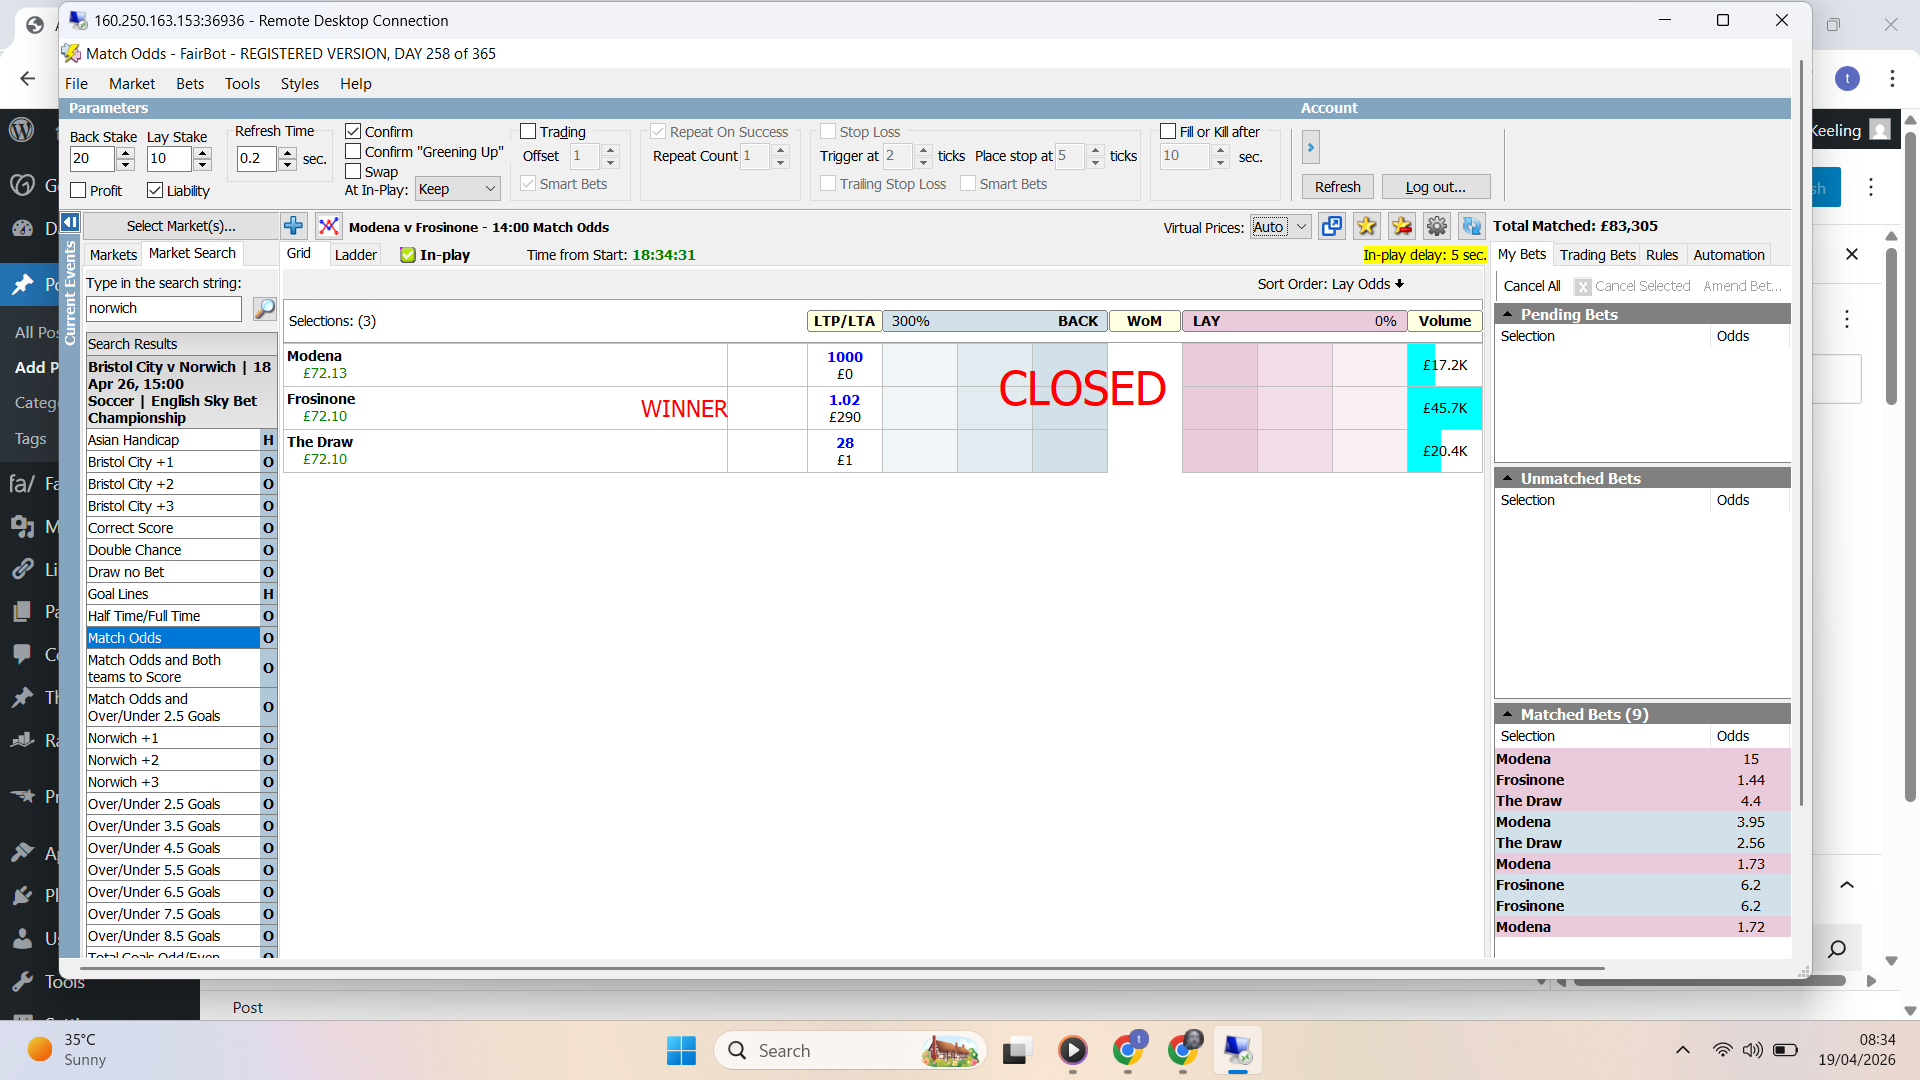
Task: Open the Tools menu
Action: 242,84
